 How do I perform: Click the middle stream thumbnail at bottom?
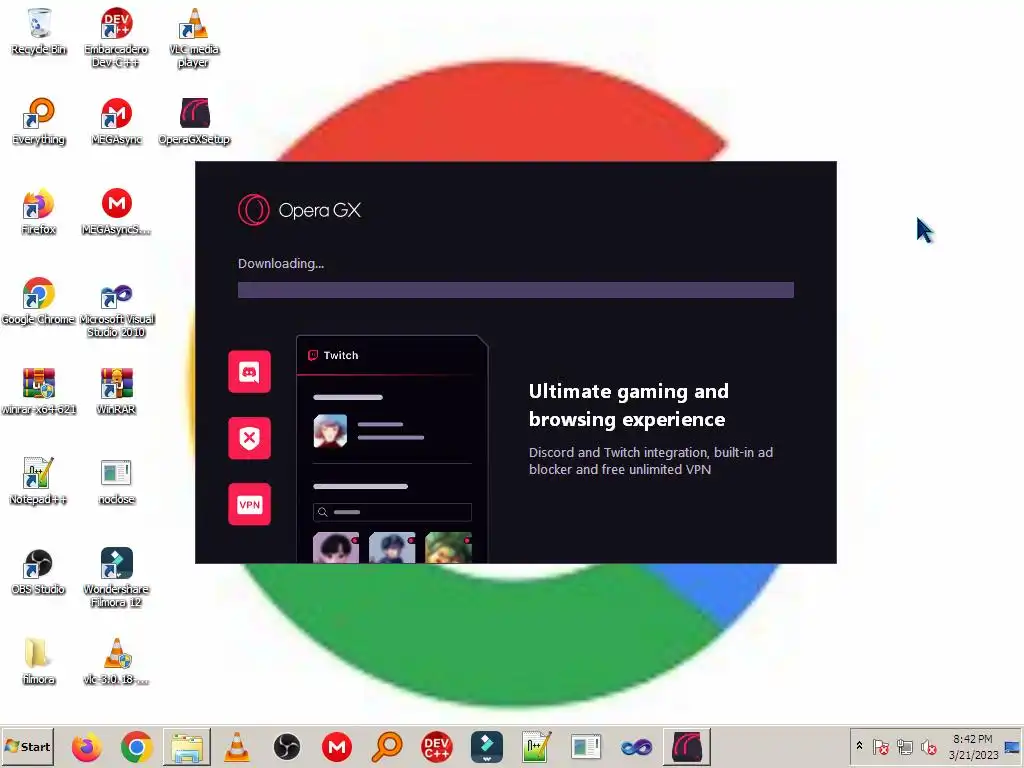pos(392,548)
